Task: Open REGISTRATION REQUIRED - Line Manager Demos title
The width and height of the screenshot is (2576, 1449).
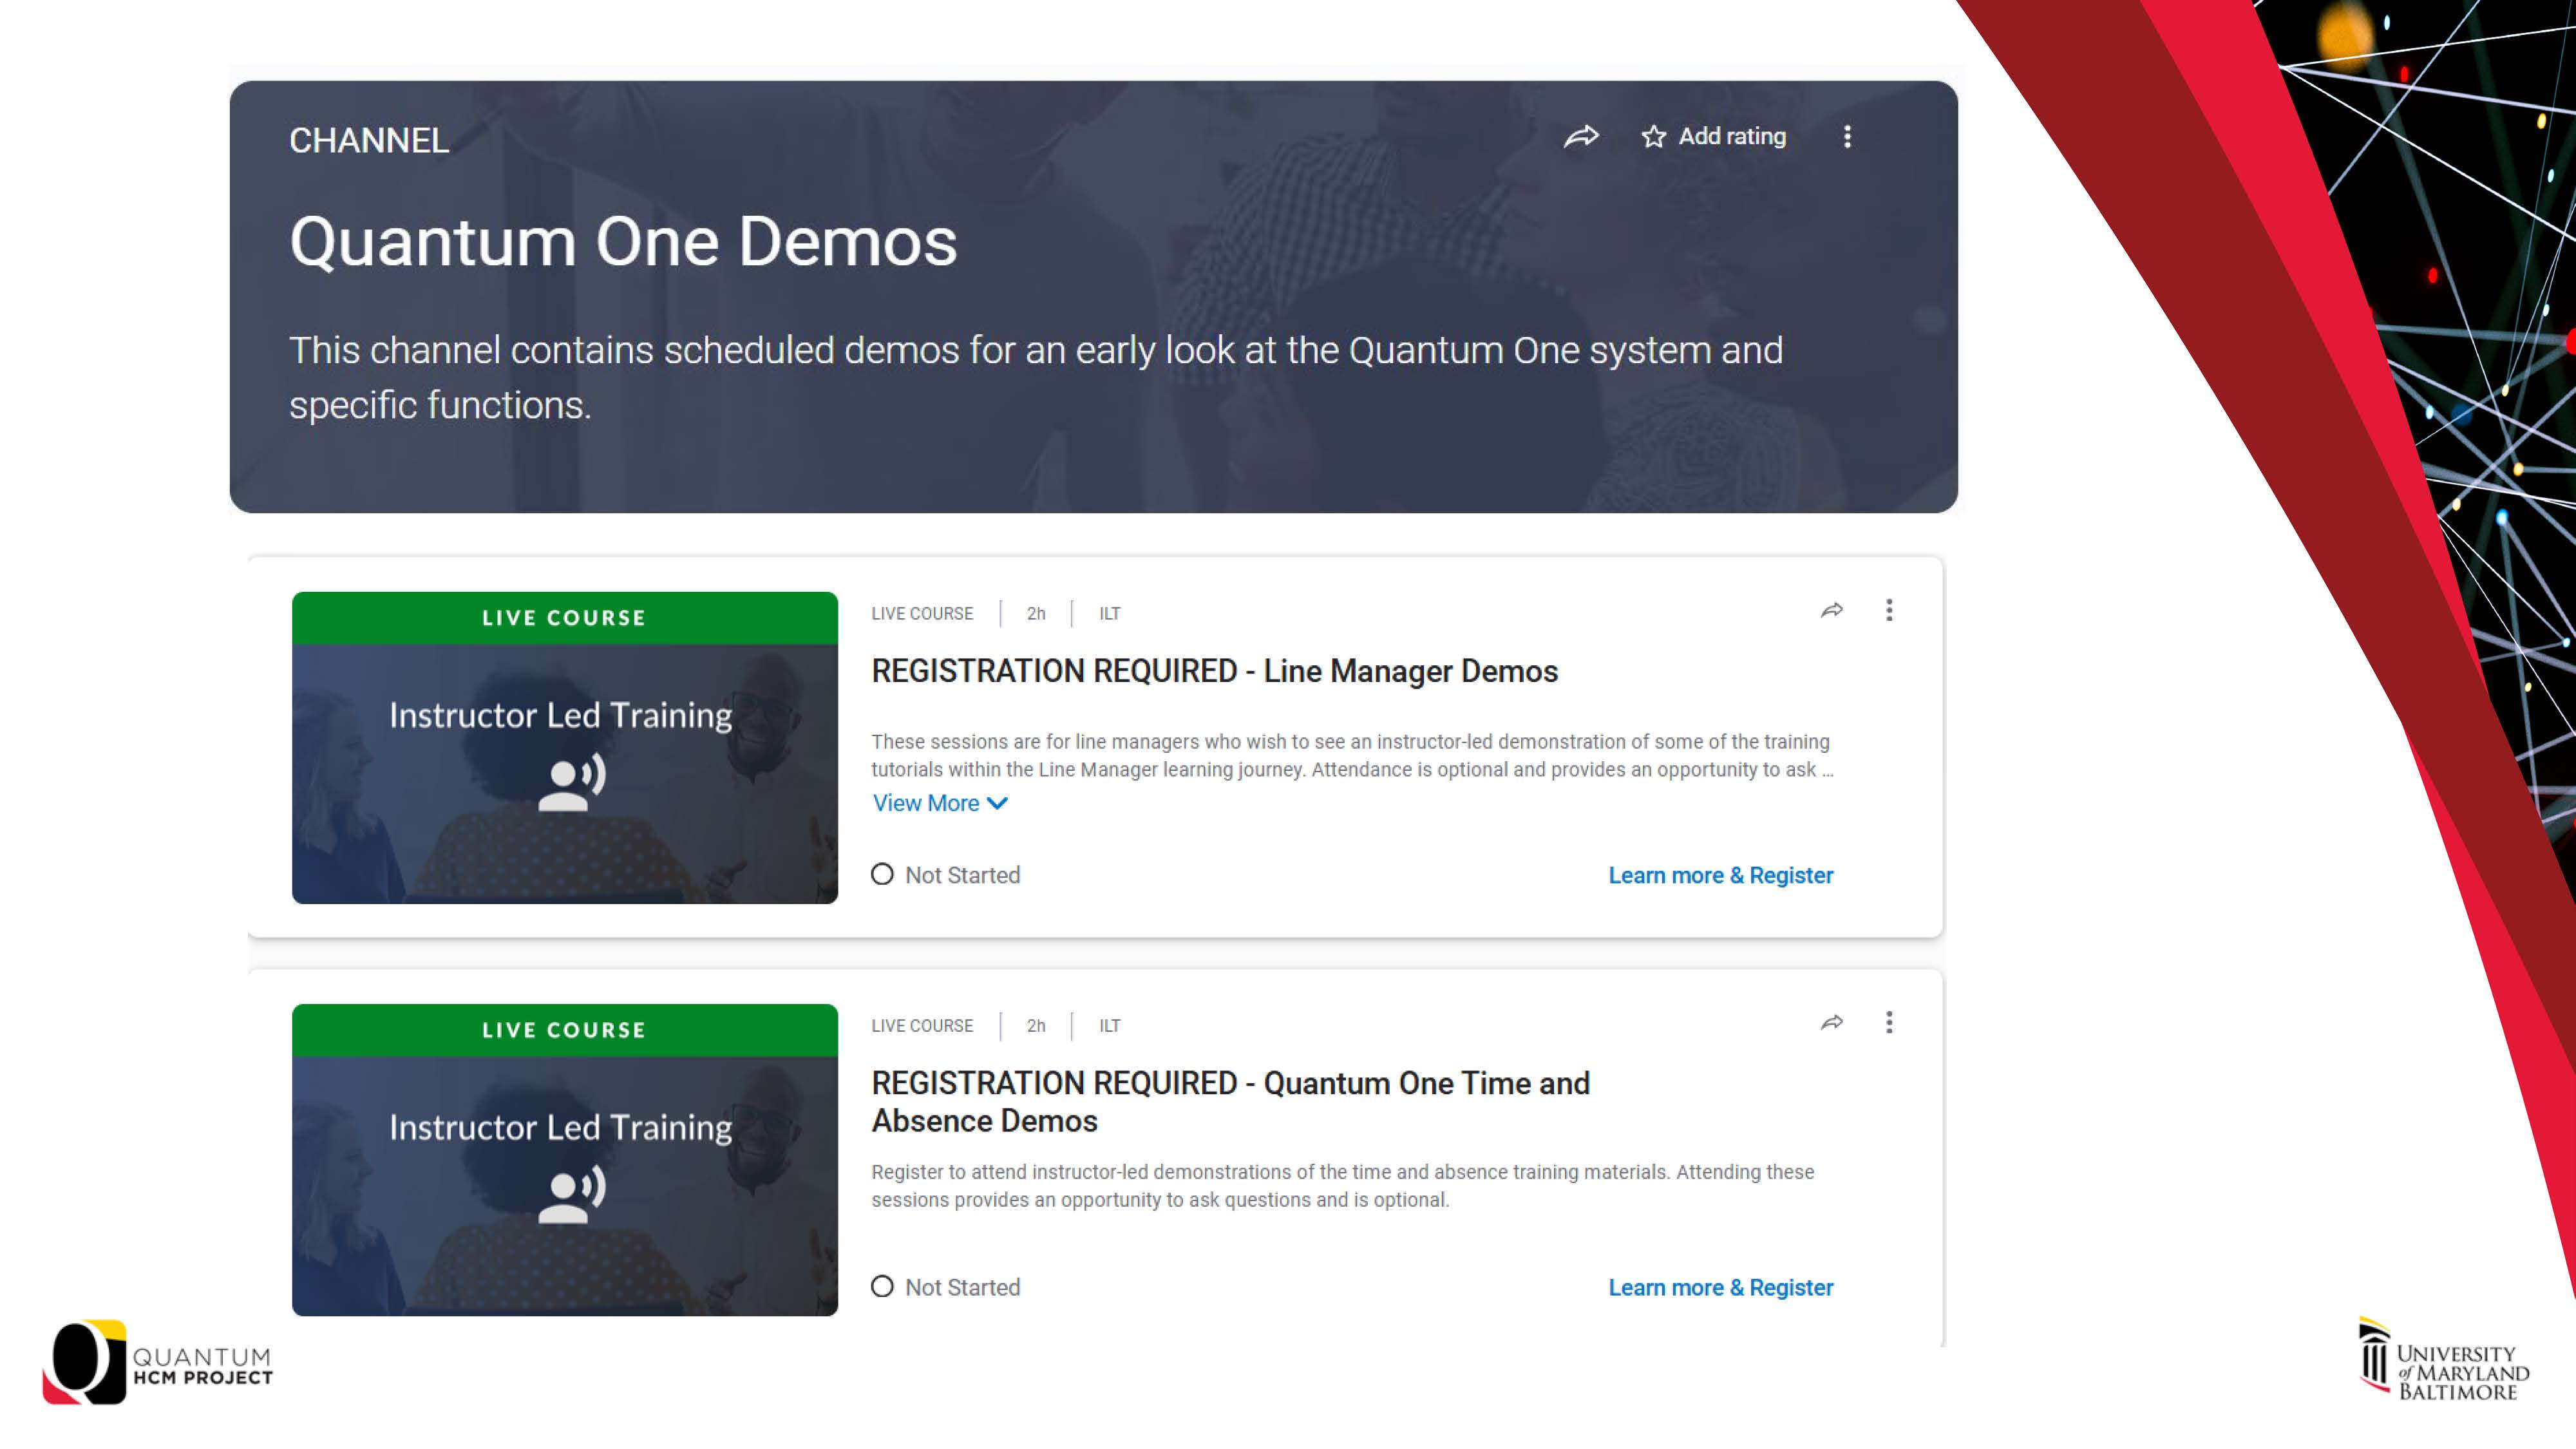Action: coord(1214,671)
